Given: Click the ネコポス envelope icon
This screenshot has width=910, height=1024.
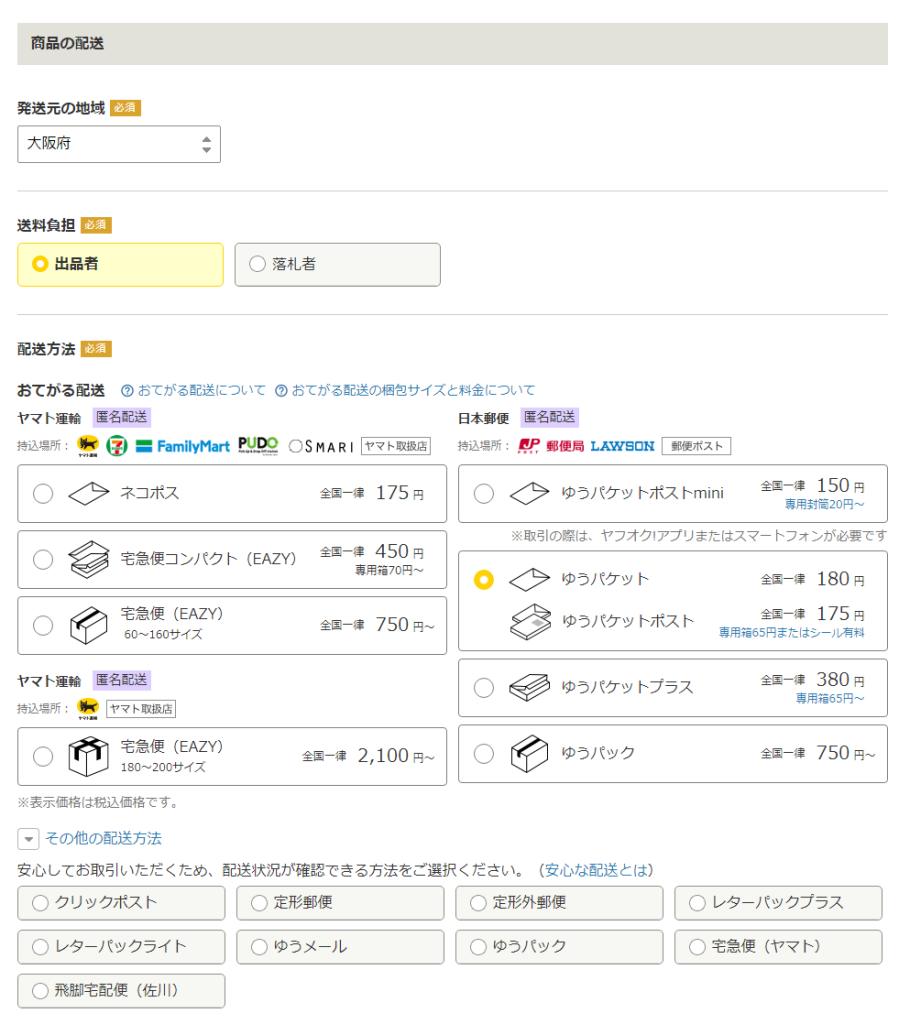Looking at the screenshot, I should (x=89, y=494).
